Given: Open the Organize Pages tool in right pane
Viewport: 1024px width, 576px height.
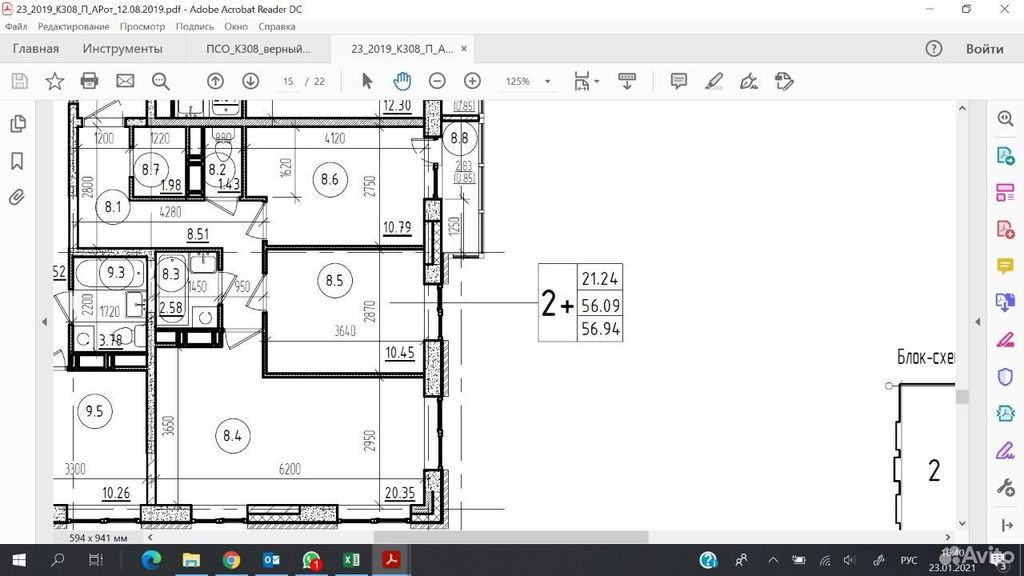Looking at the screenshot, I should pos(1005,193).
